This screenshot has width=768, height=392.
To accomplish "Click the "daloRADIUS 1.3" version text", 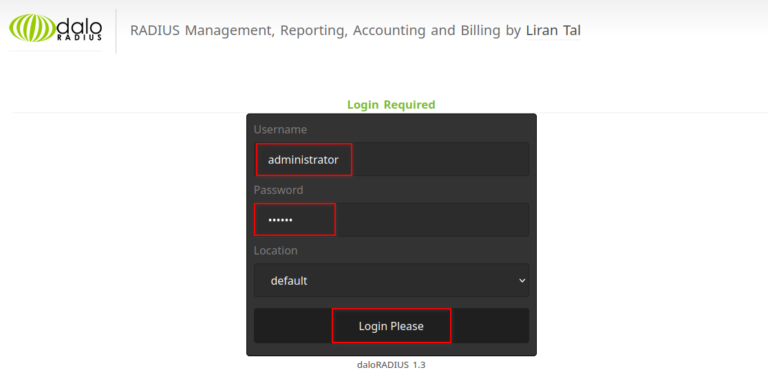I will point(391,365).
